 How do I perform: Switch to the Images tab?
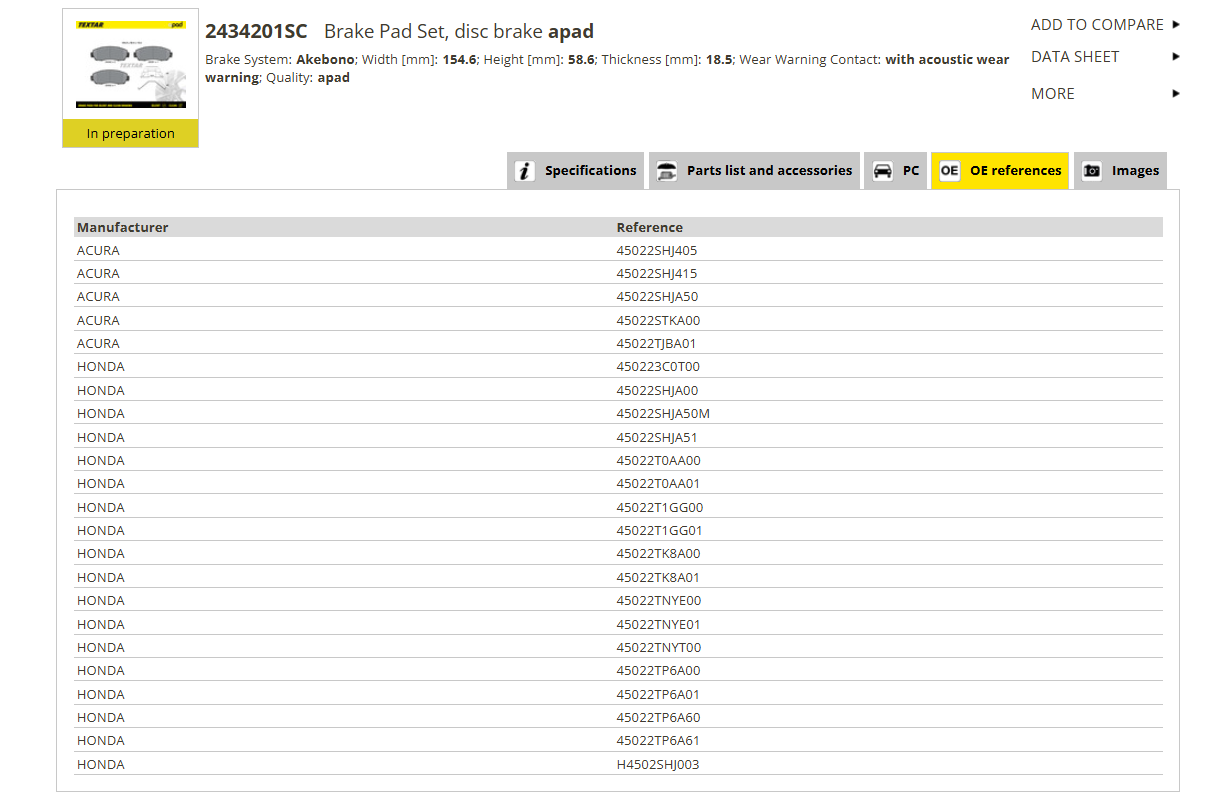[1120, 171]
